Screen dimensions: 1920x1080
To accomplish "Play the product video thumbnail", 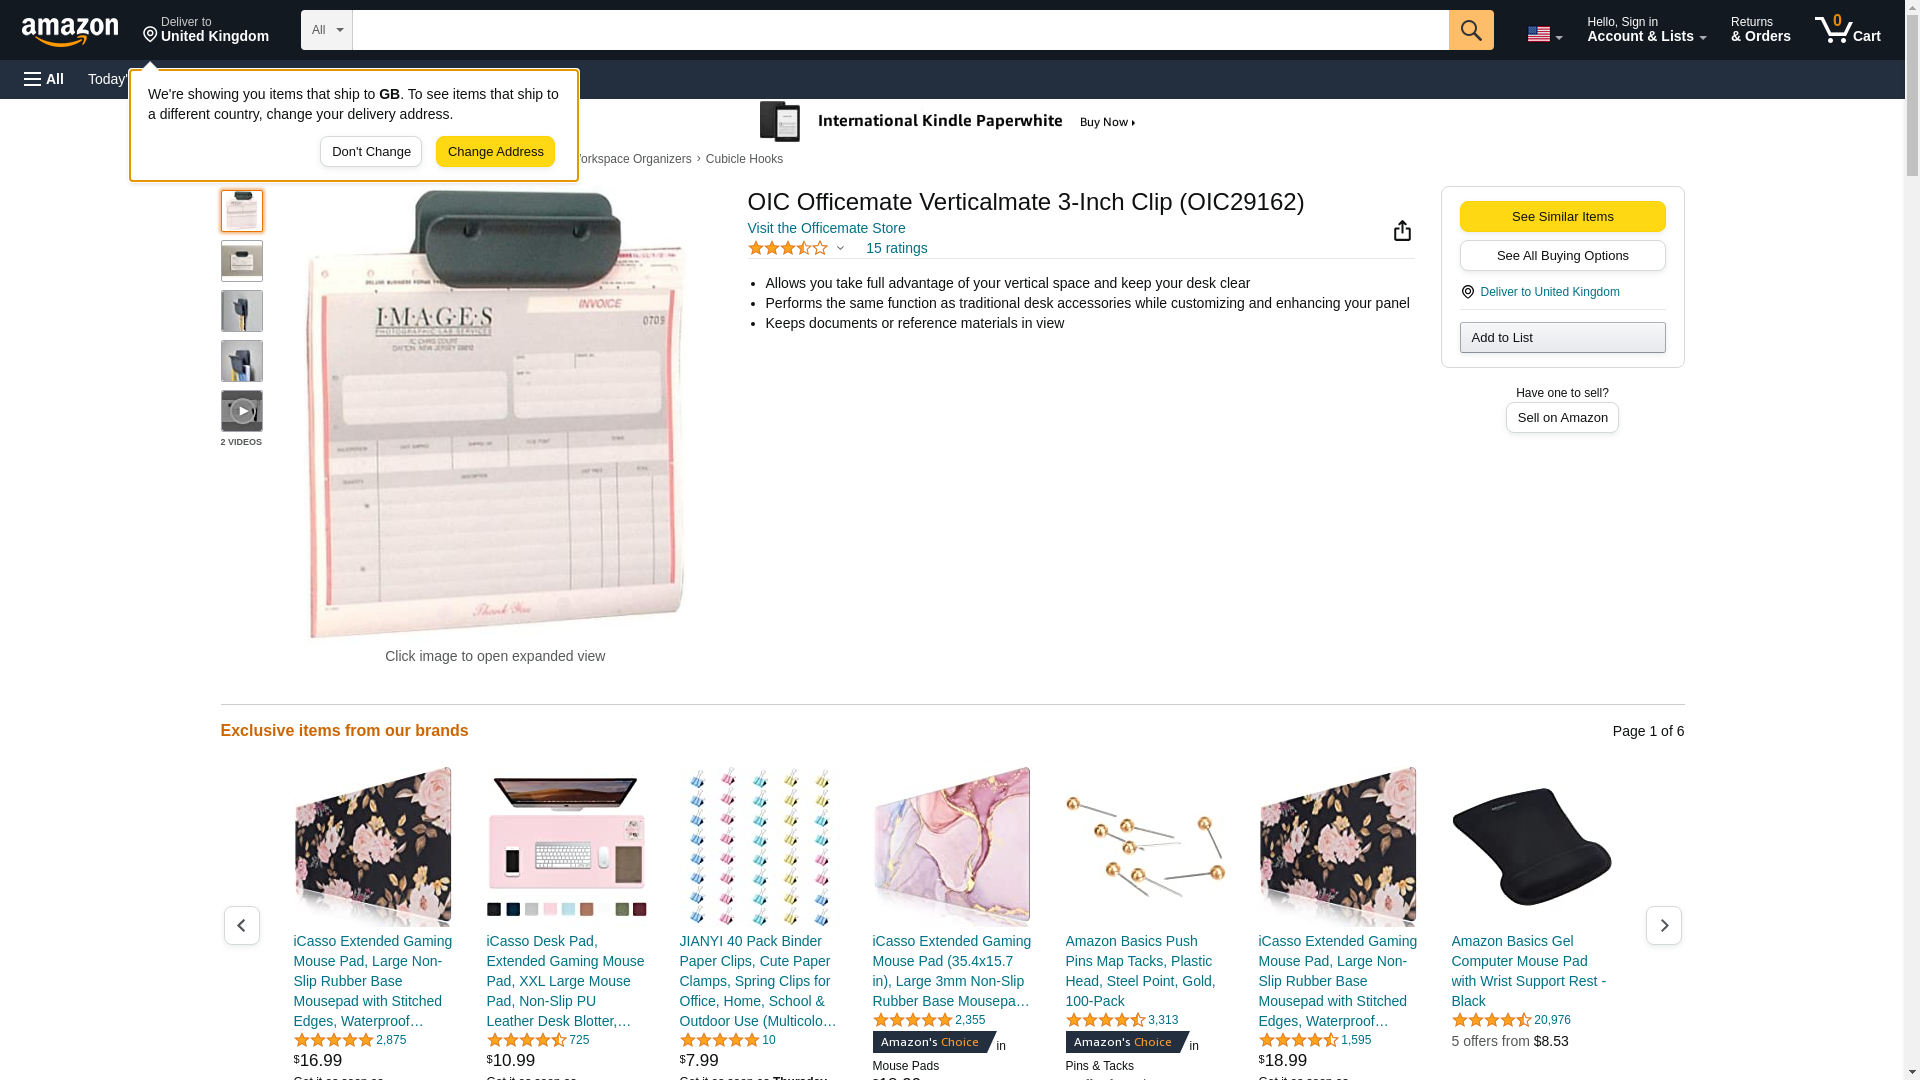I will click(x=242, y=411).
